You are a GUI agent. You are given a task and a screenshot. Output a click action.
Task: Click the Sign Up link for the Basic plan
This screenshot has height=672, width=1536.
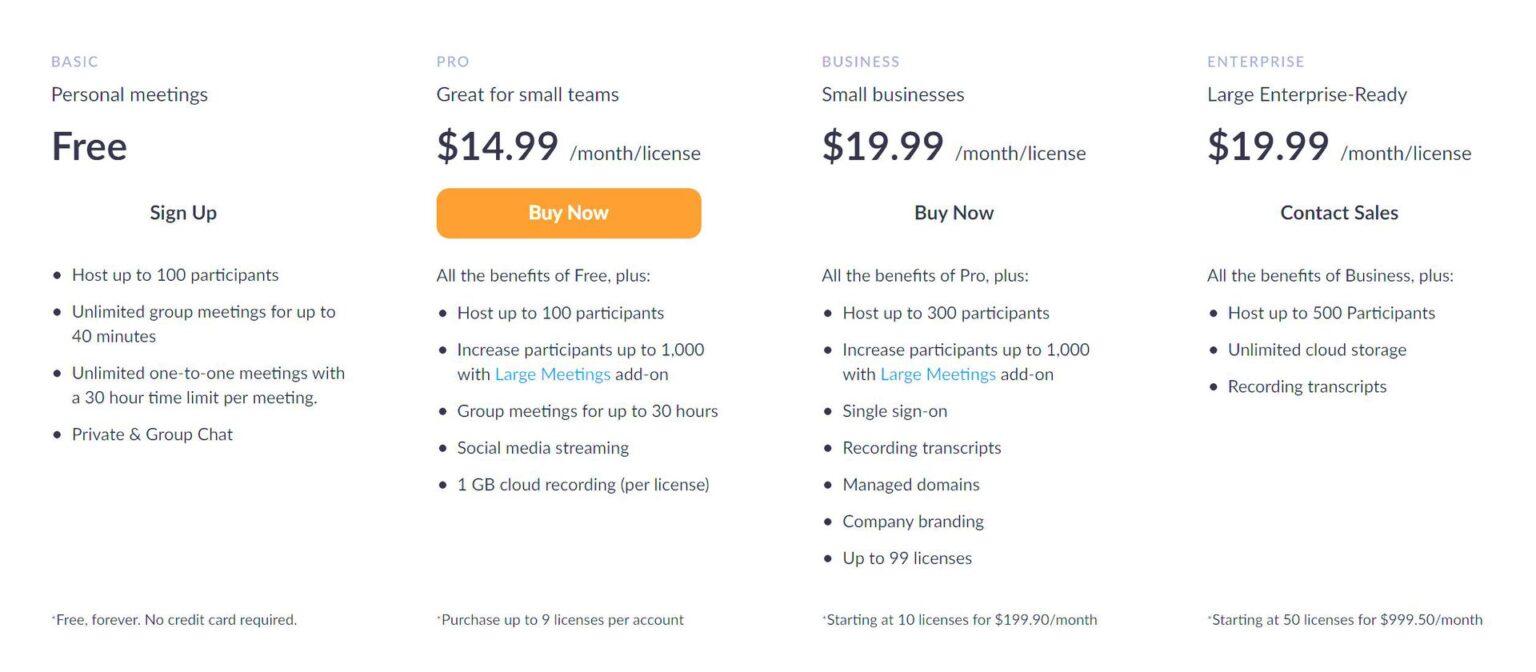click(183, 212)
